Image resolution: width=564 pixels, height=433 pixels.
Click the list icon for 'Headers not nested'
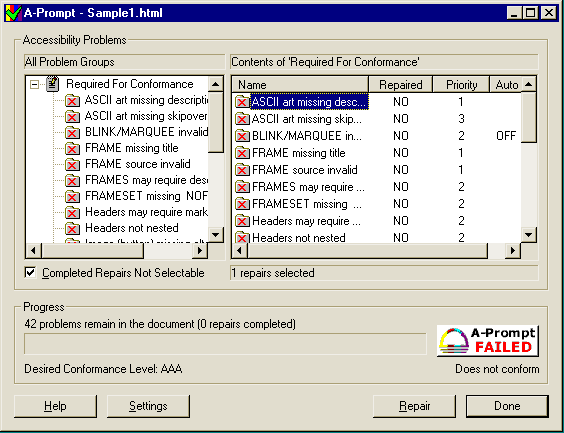[x=242, y=237]
